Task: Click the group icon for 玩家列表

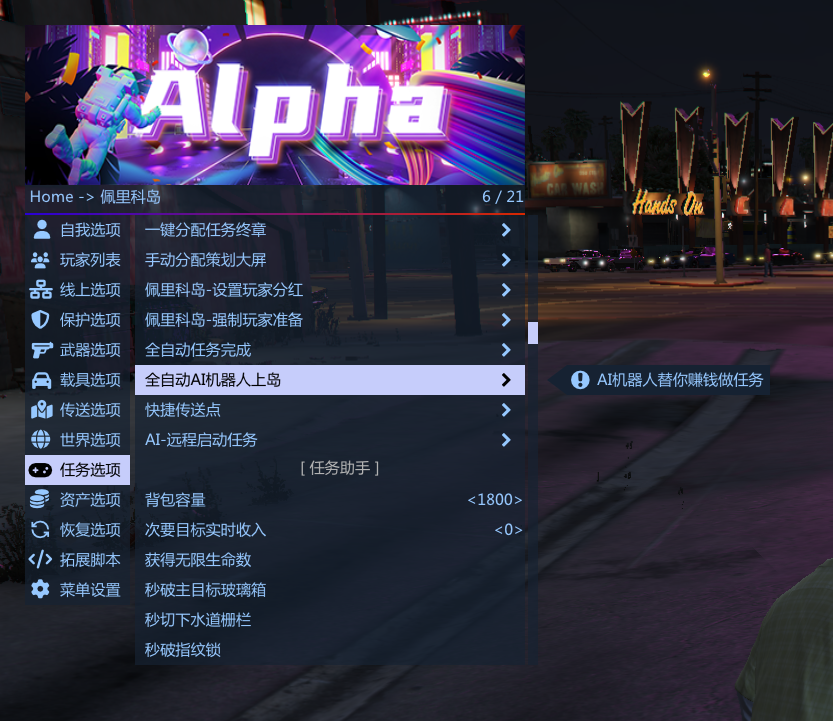Action: 41,260
